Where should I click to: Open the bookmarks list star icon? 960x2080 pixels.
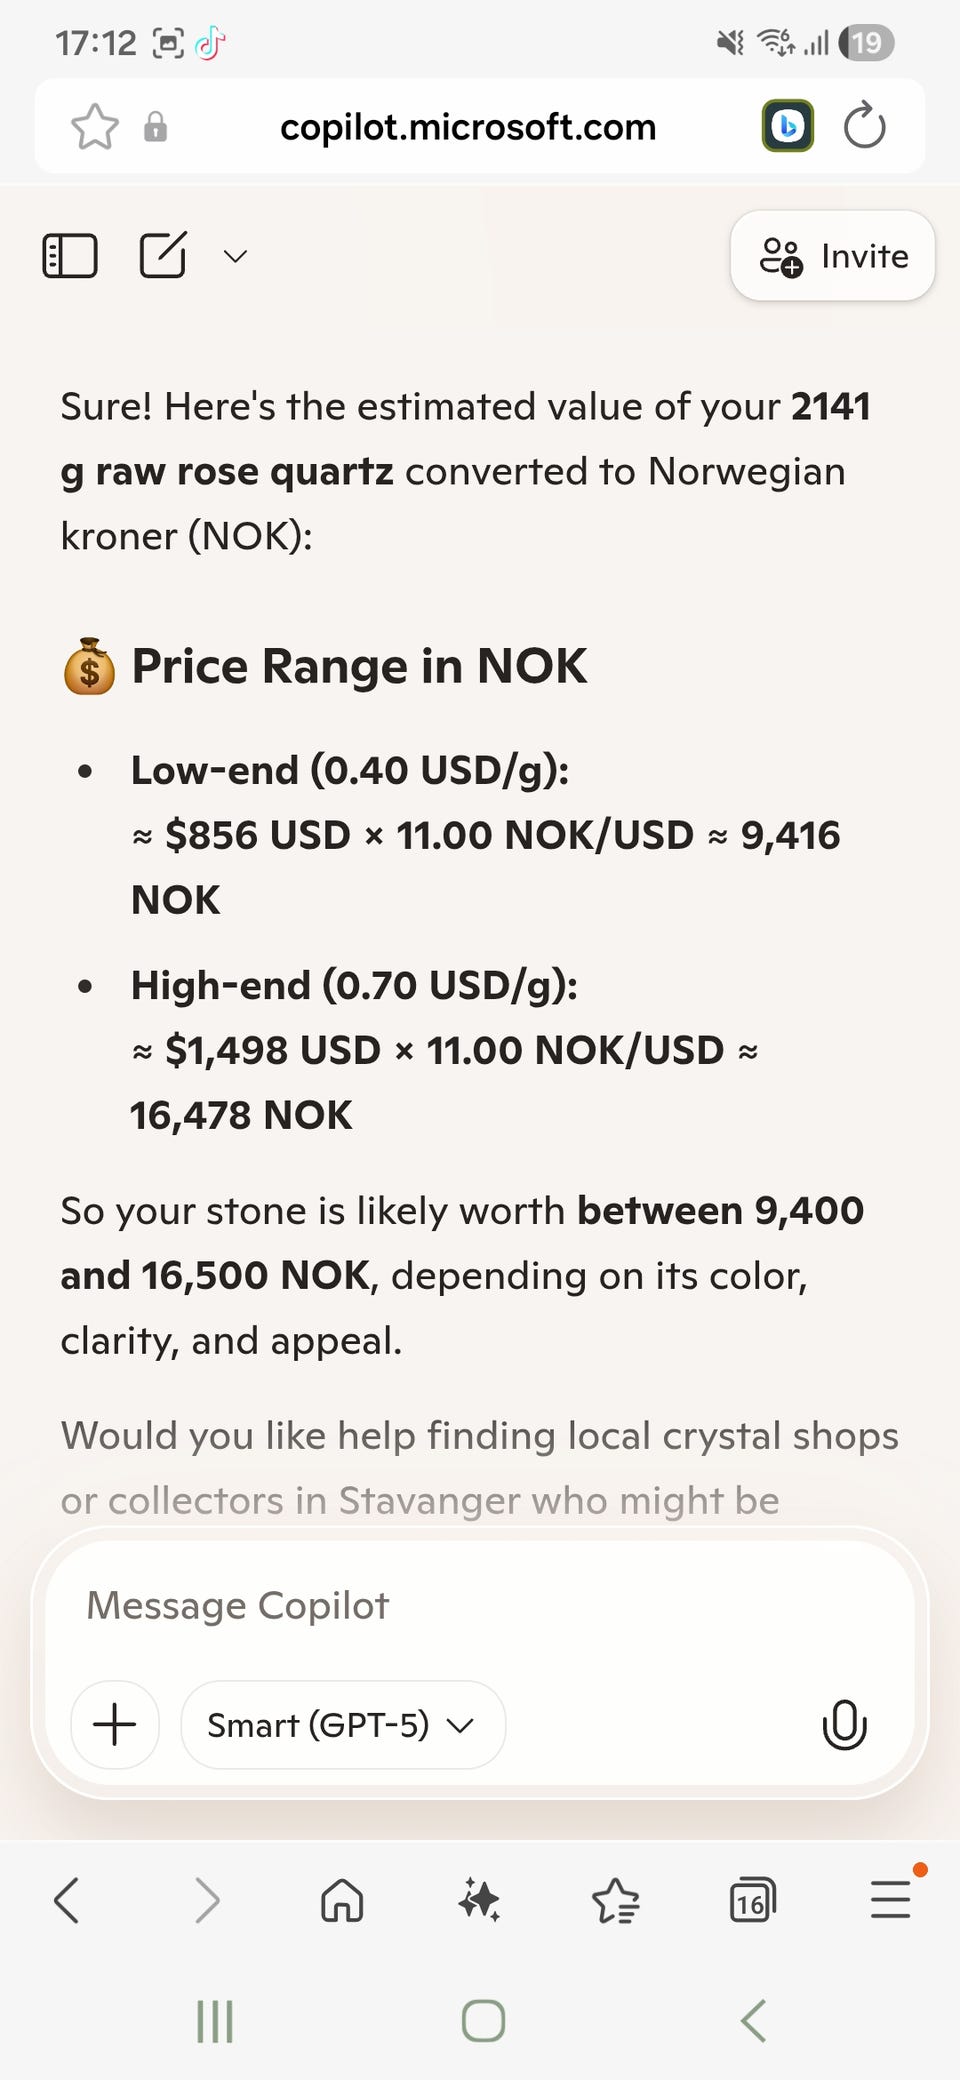(615, 1900)
